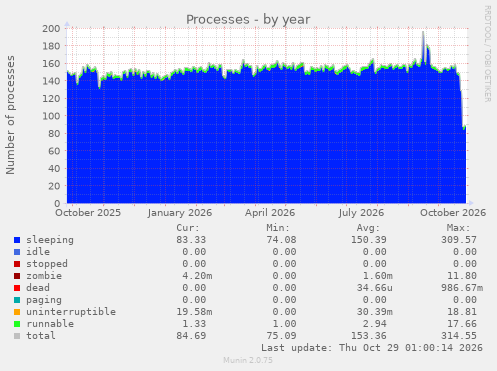Image resolution: width=497 pixels, height=371 pixels.
Task: Select the 'runnable' legend label
Action: click(50, 324)
